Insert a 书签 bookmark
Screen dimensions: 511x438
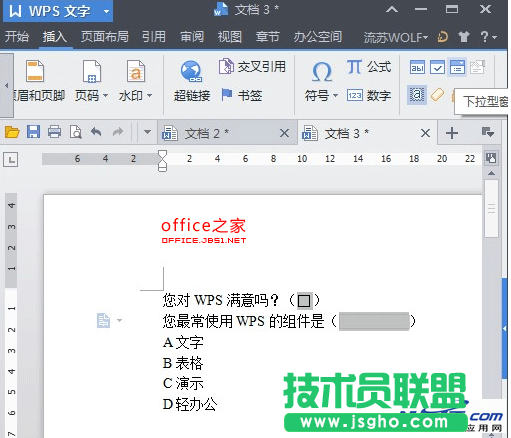pyautogui.click(x=242, y=95)
